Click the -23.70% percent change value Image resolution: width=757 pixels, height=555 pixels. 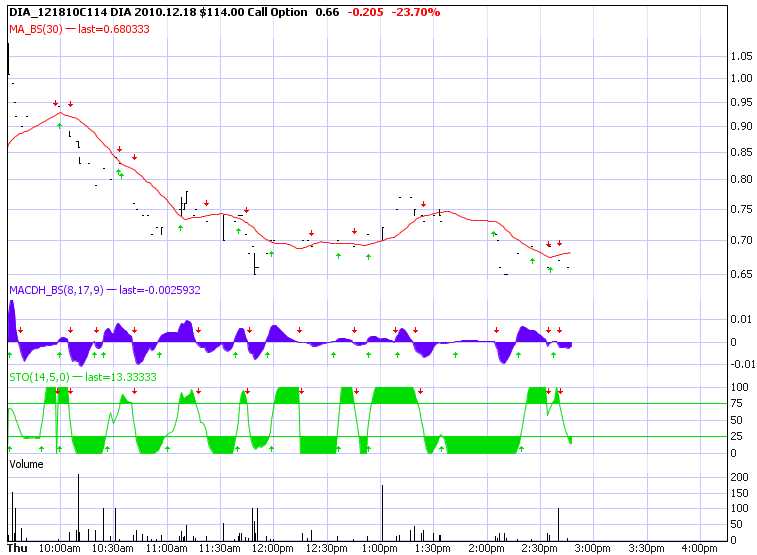[413, 12]
